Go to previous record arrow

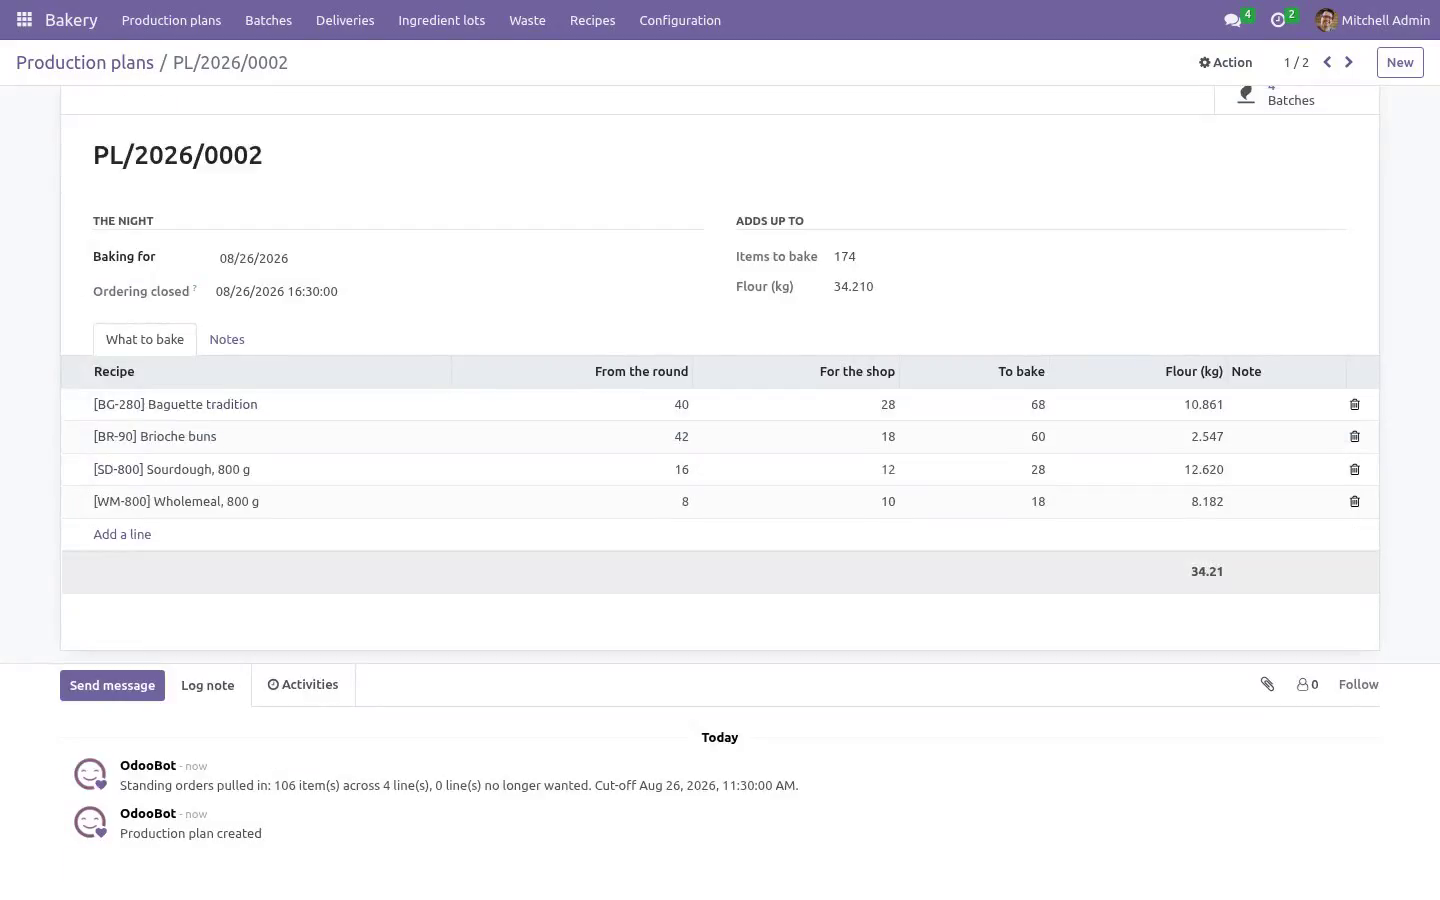pos(1327,62)
